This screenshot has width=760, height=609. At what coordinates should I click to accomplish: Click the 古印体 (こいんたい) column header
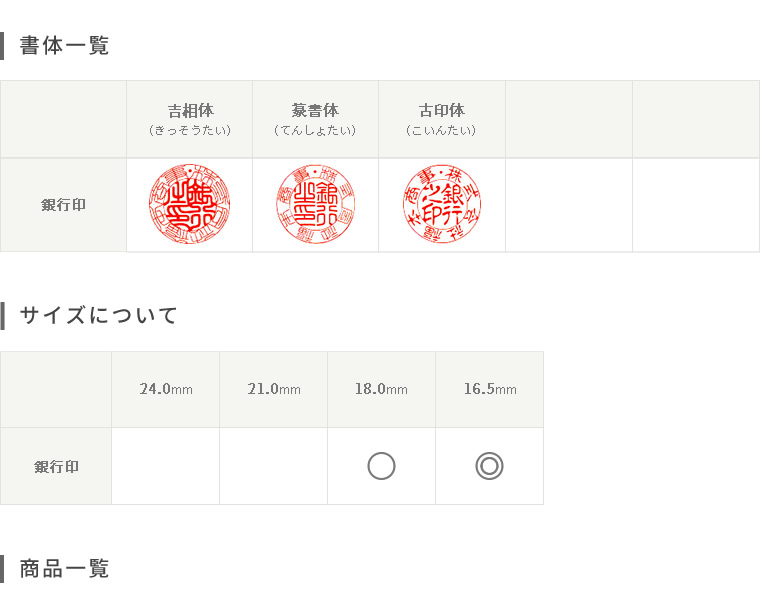(442, 119)
